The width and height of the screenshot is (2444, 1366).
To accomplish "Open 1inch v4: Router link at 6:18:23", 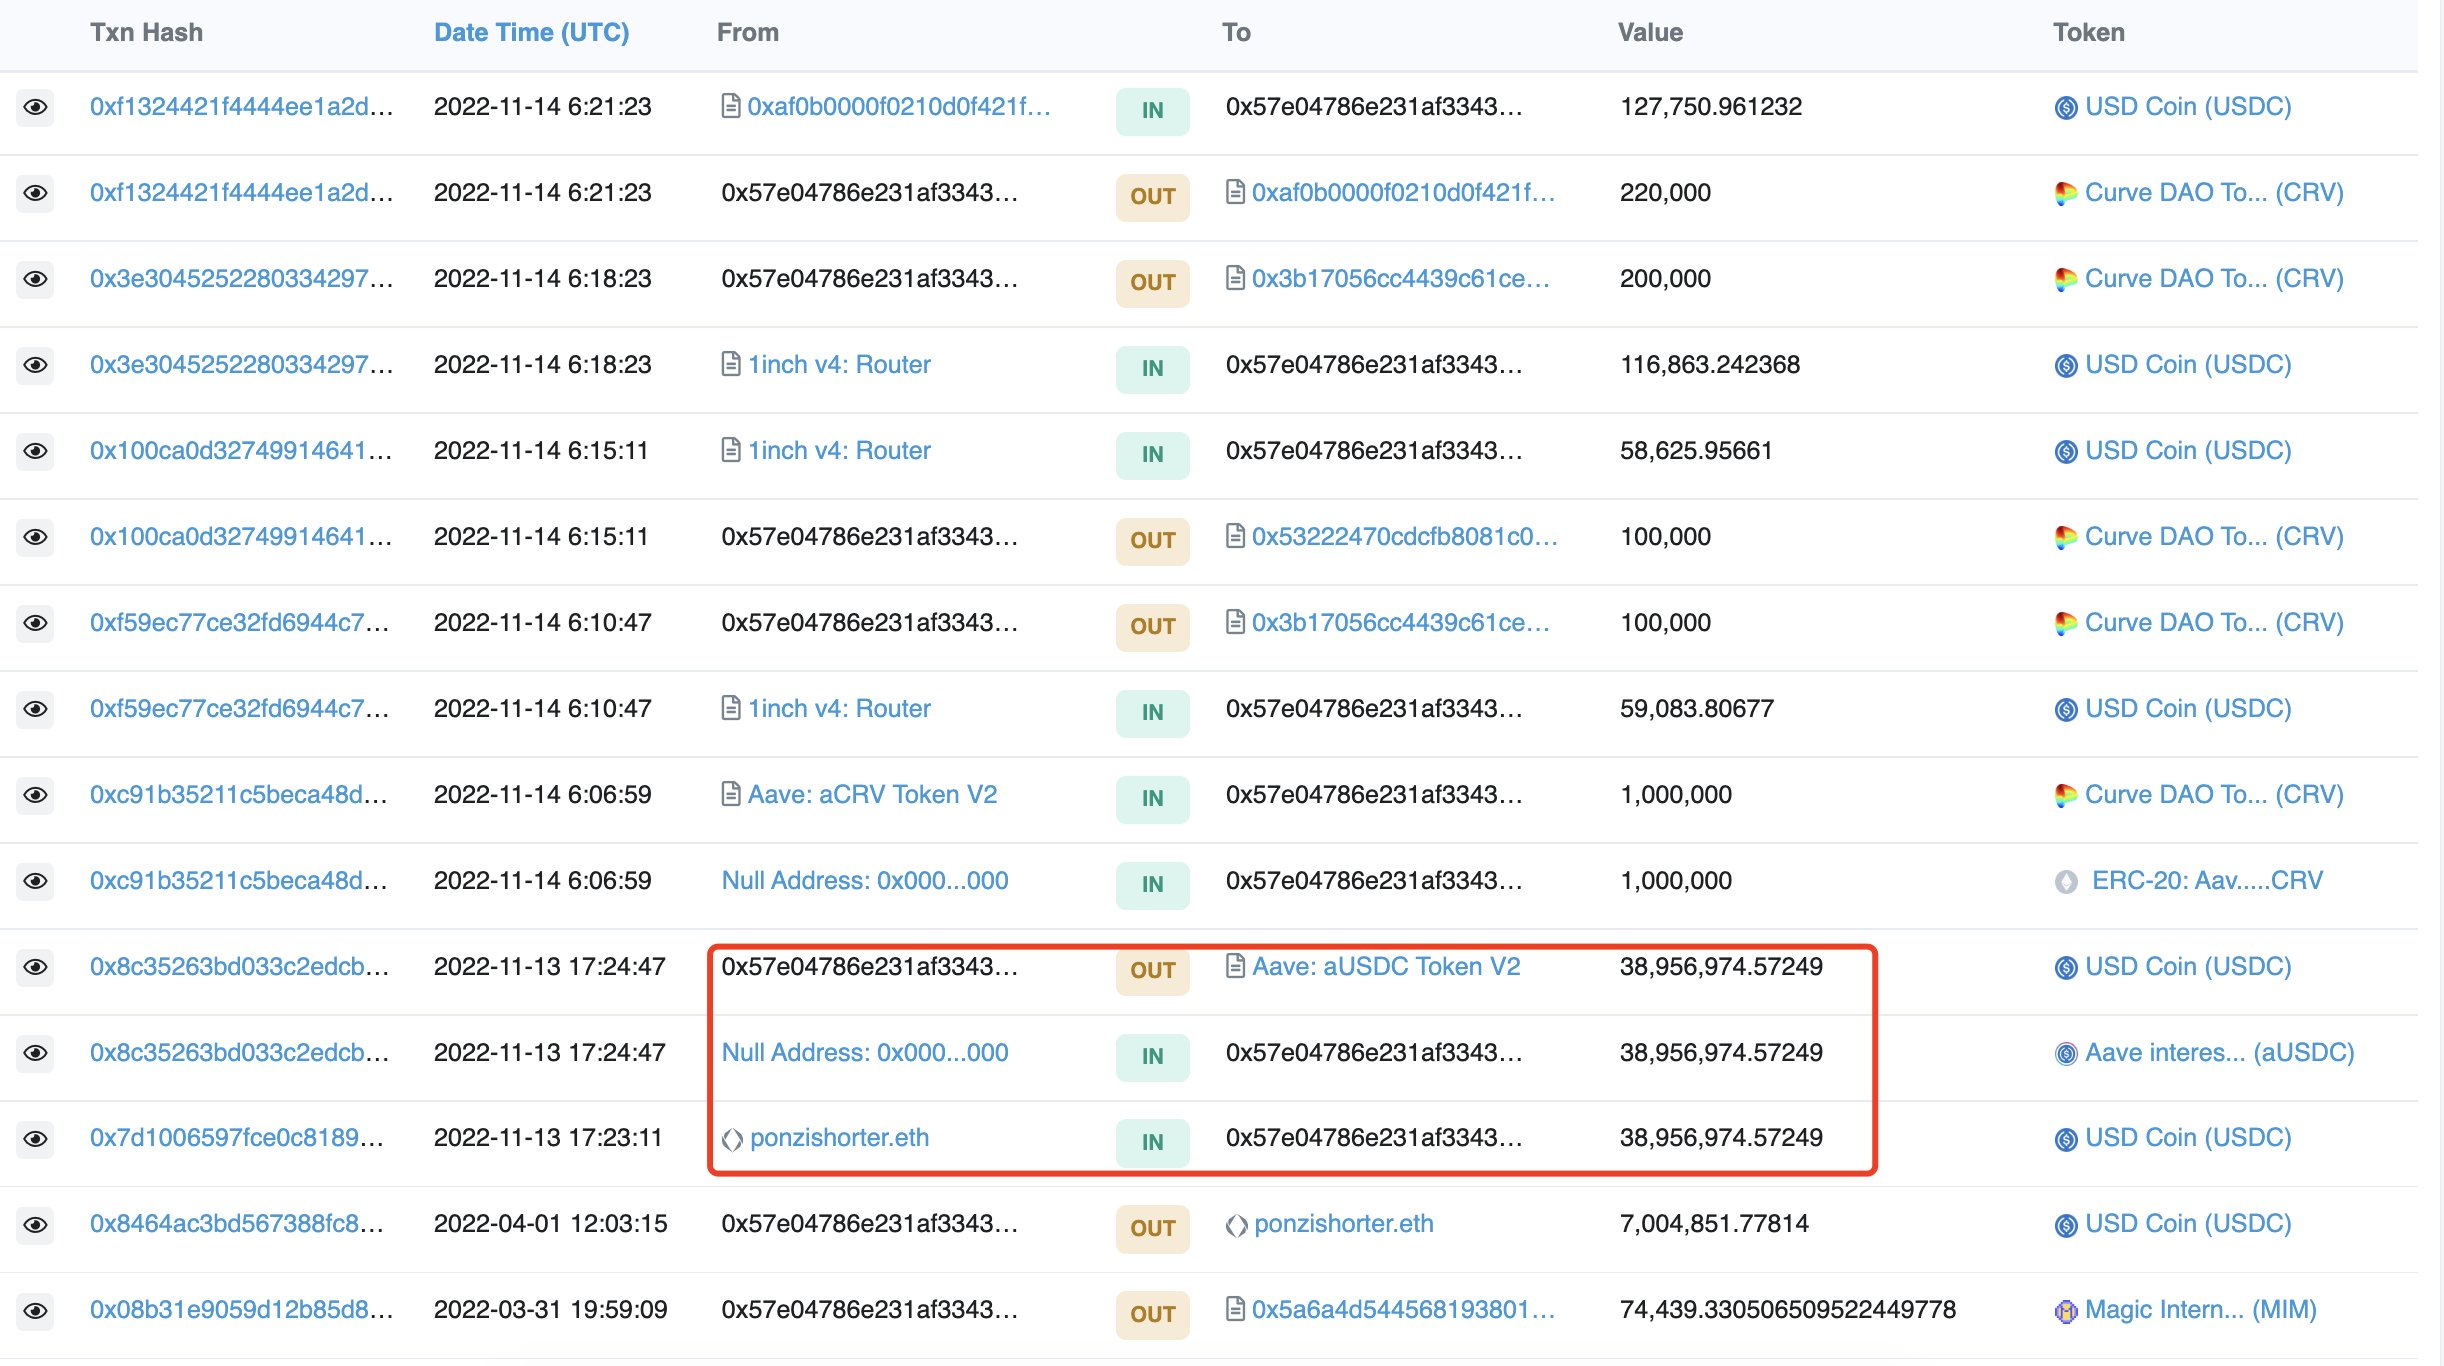I will [x=839, y=364].
